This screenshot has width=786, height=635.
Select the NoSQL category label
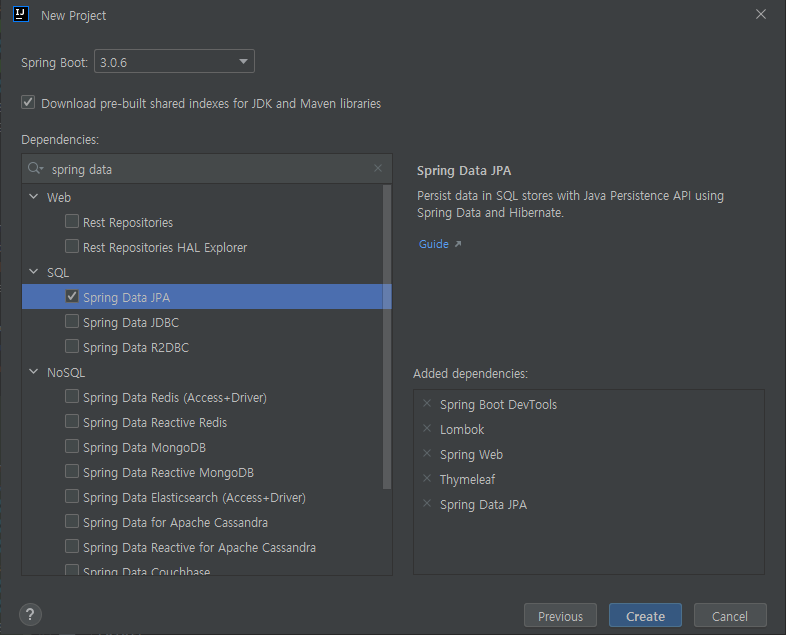pyautogui.click(x=66, y=373)
